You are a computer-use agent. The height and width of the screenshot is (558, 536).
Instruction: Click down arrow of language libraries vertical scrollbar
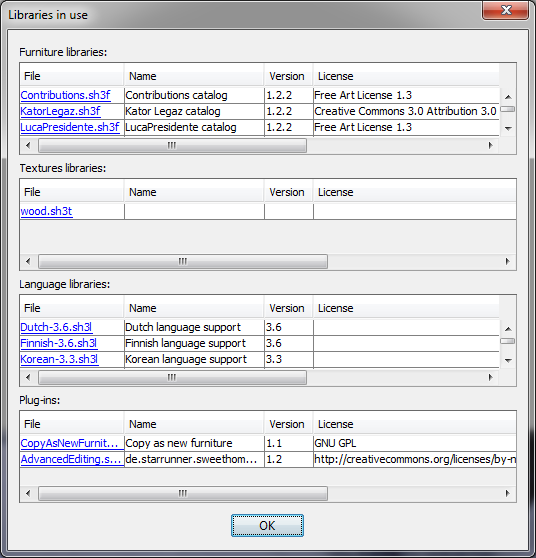pos(508,360)
